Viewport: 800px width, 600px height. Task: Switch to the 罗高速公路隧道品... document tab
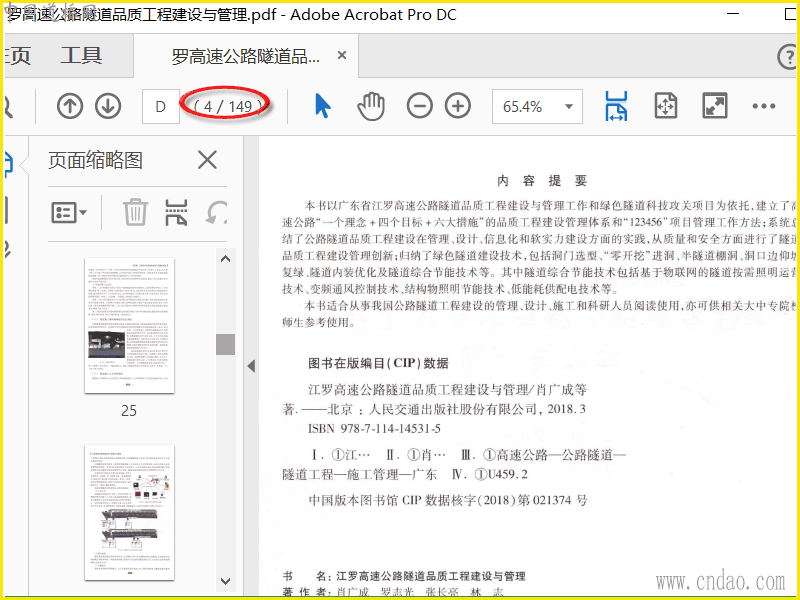[245, 56]
